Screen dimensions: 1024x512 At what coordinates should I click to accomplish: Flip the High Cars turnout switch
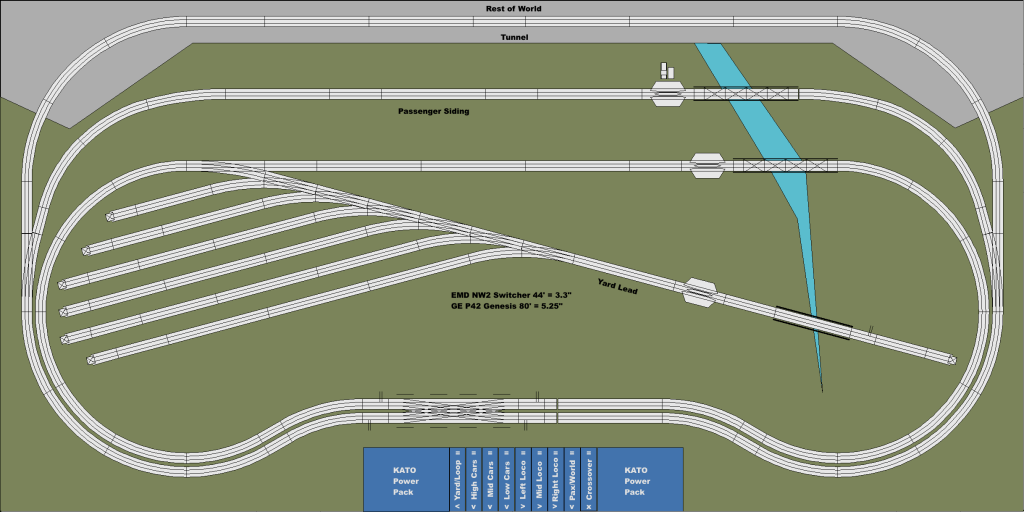pyautogui.click(x=473, y=479)
